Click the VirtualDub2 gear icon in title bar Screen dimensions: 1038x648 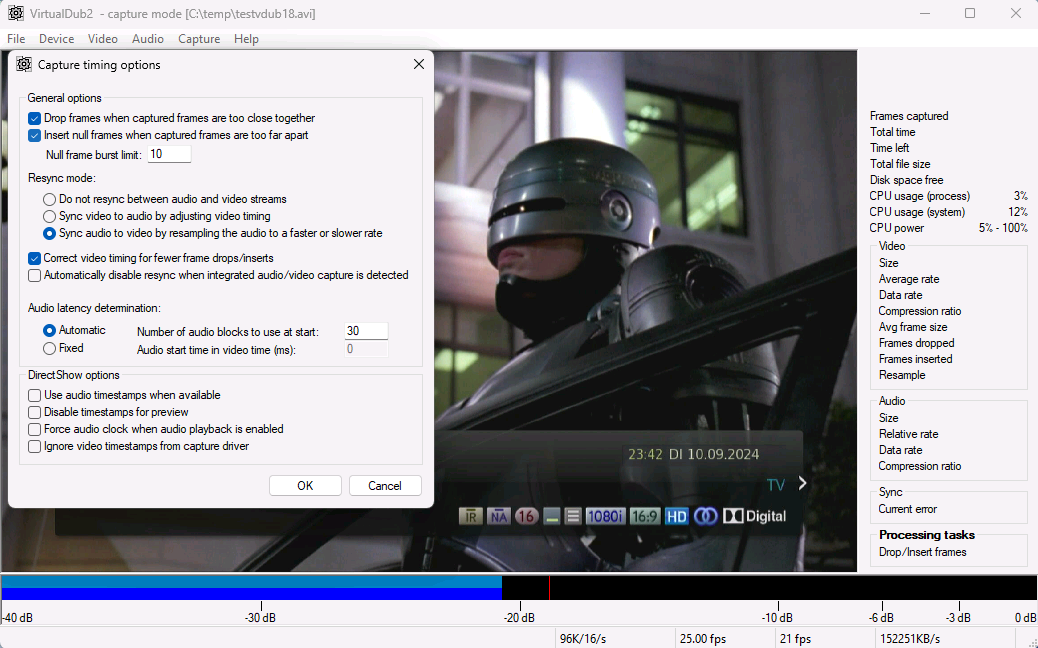pyautogui.click(x=15, y=13)
